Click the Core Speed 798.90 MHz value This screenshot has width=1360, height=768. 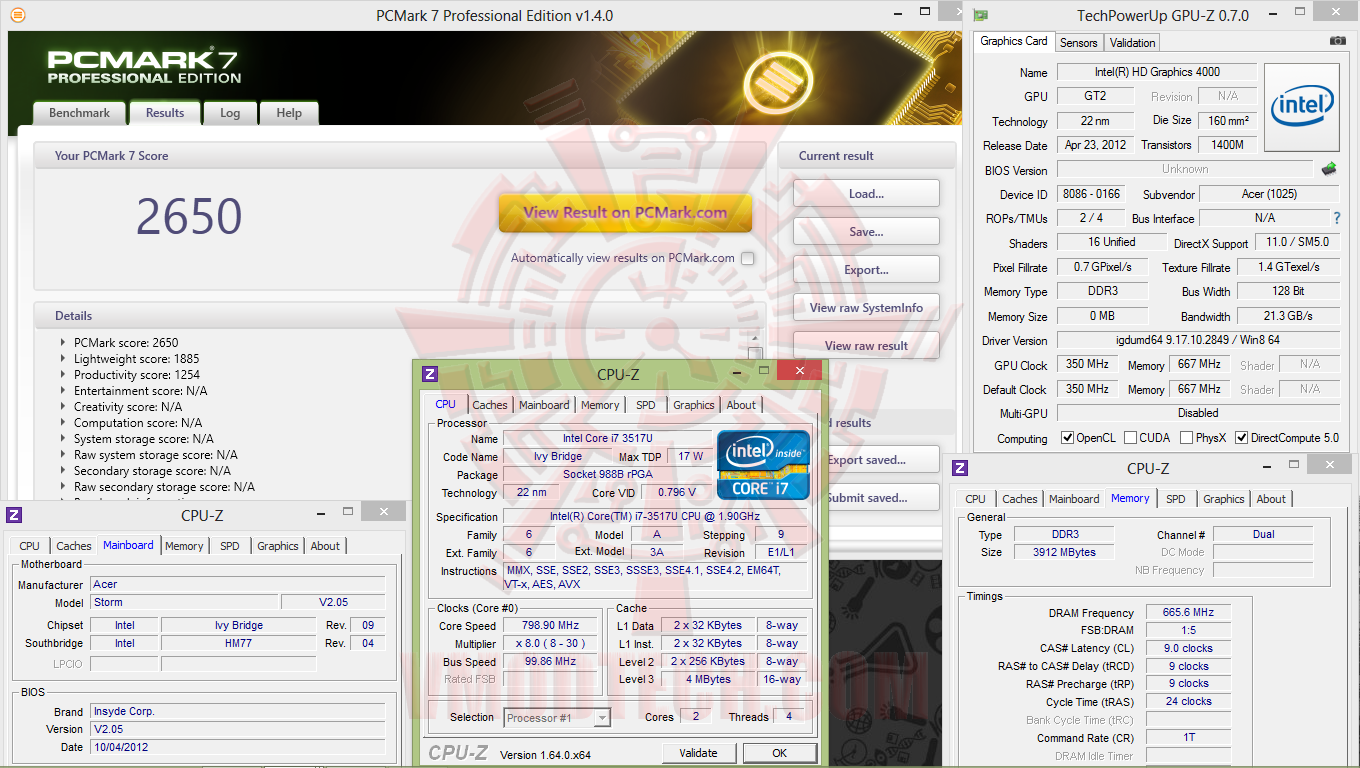[x=549, y=625]
